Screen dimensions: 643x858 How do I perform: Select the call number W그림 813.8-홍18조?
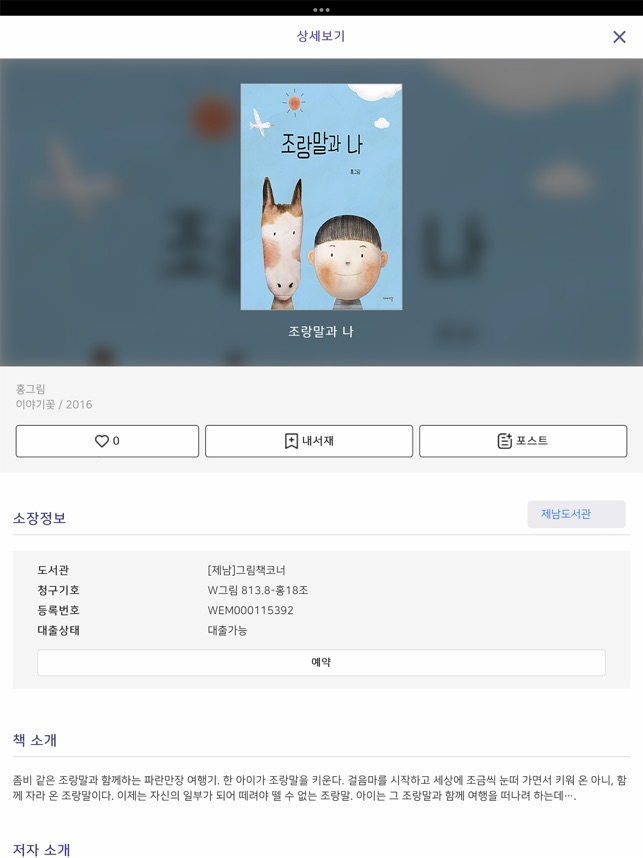[258, 590]
